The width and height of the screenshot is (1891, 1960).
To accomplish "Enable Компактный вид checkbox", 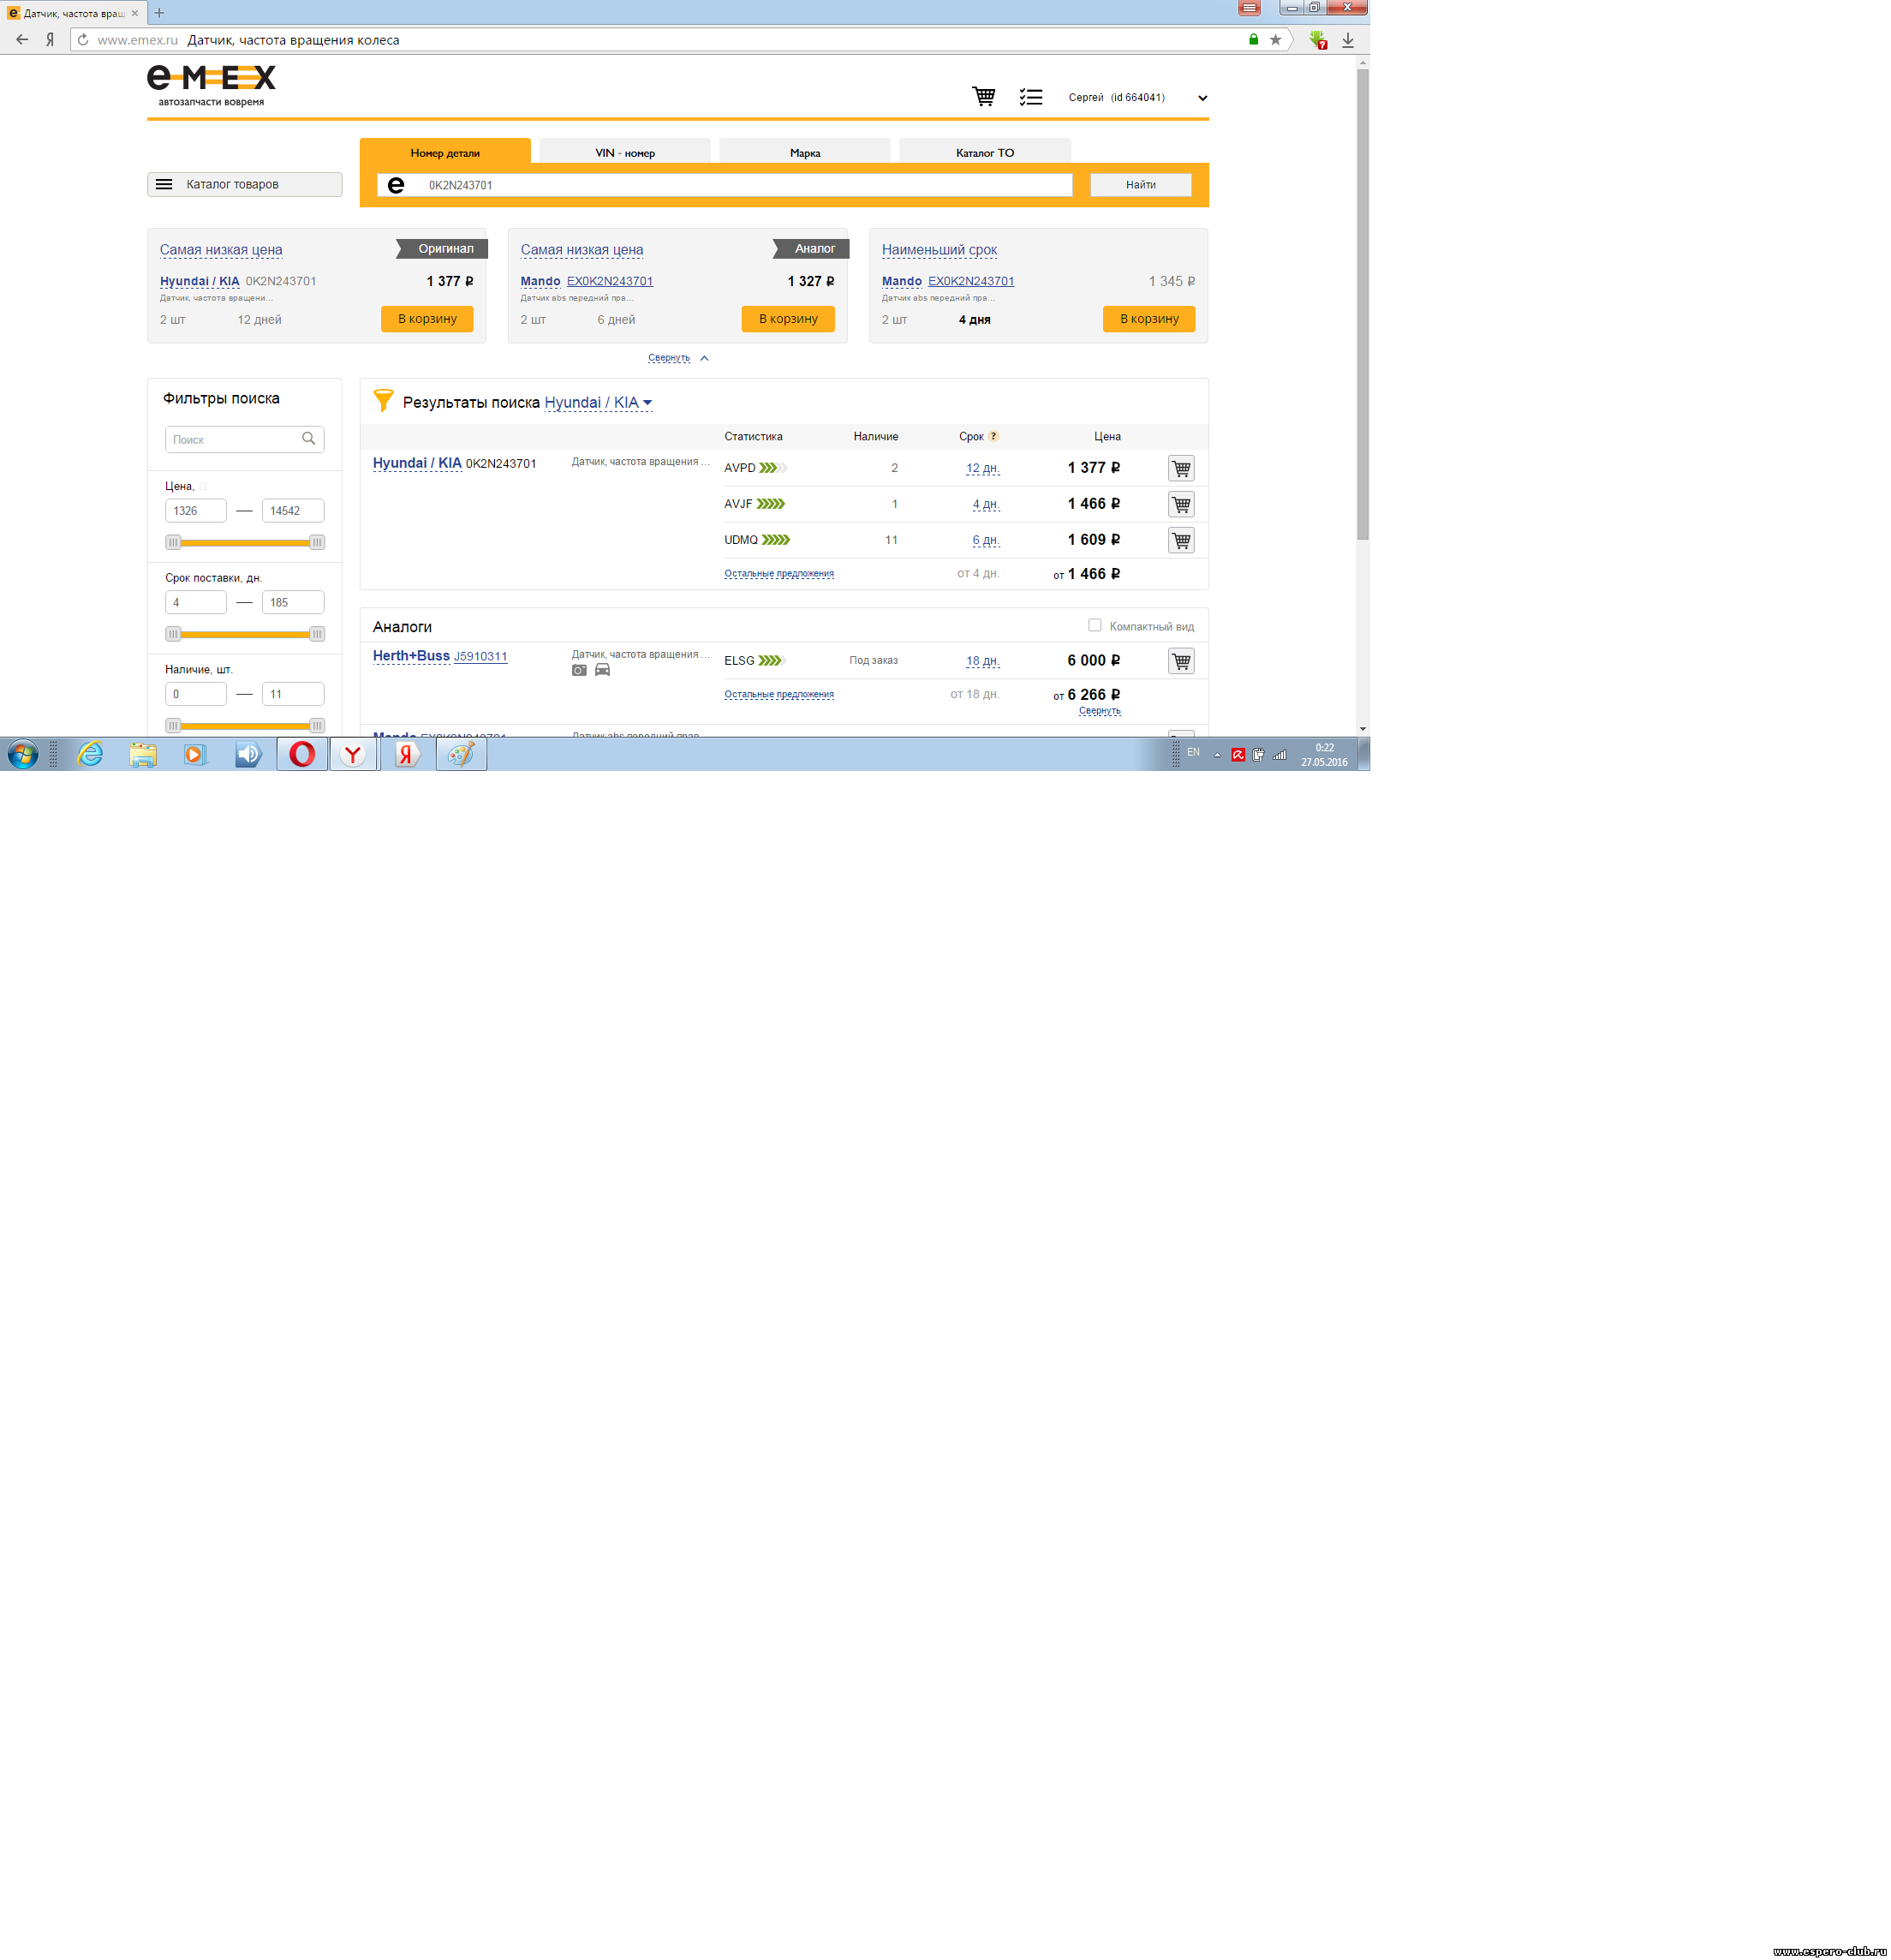I will coord(1094,625).
